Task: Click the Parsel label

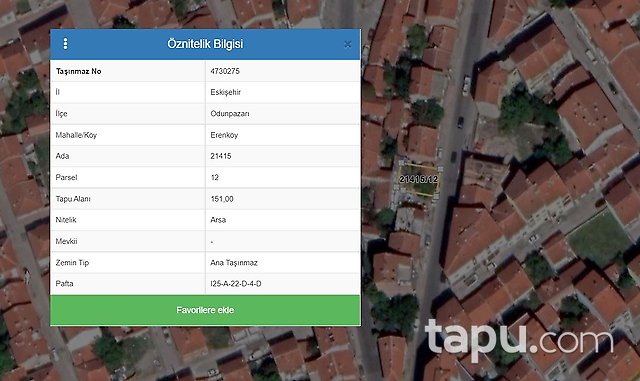Action: pyautogui.click(x=66, y=178)
